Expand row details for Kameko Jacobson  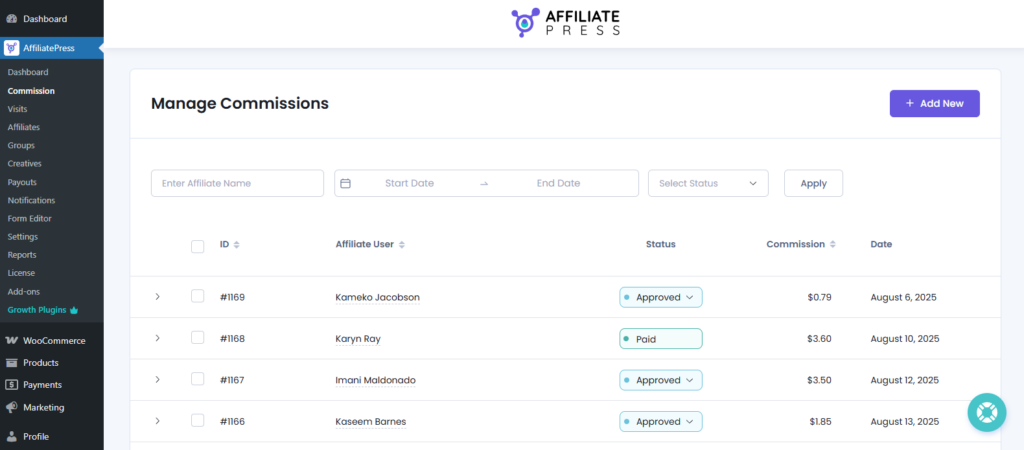coord(157,297)
